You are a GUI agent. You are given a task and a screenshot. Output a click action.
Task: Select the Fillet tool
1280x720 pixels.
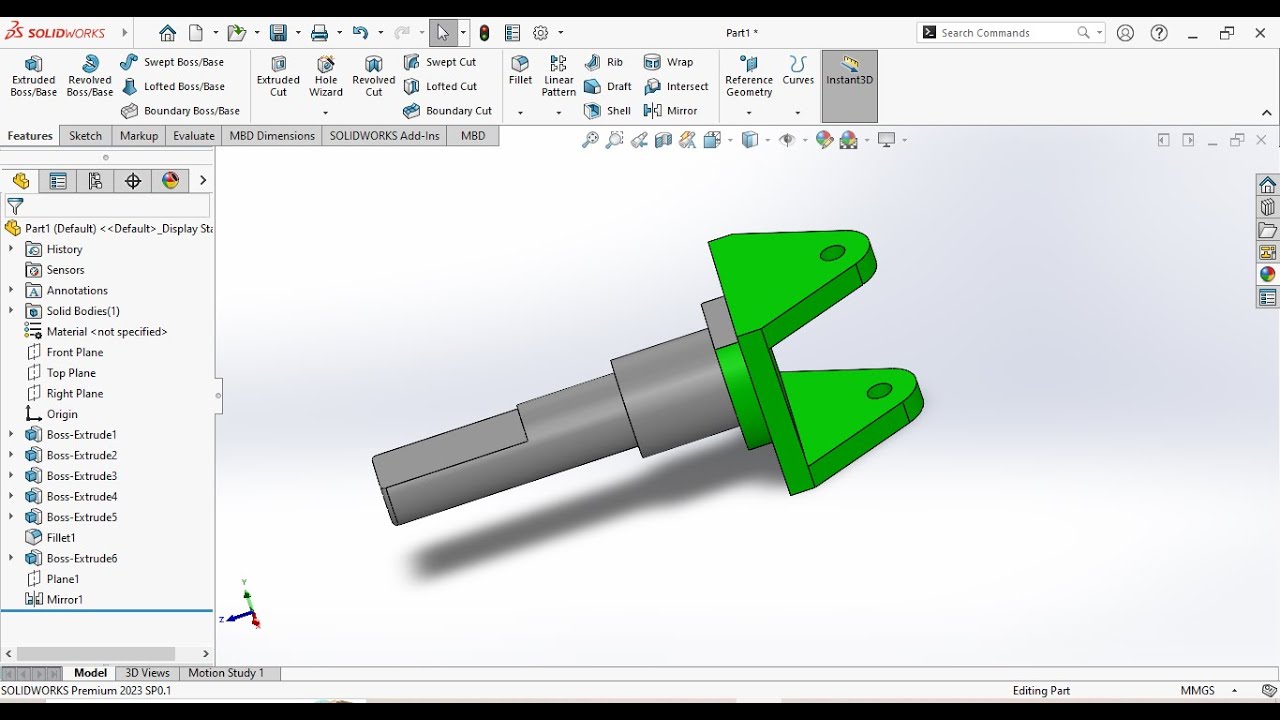tap(520, 69)
